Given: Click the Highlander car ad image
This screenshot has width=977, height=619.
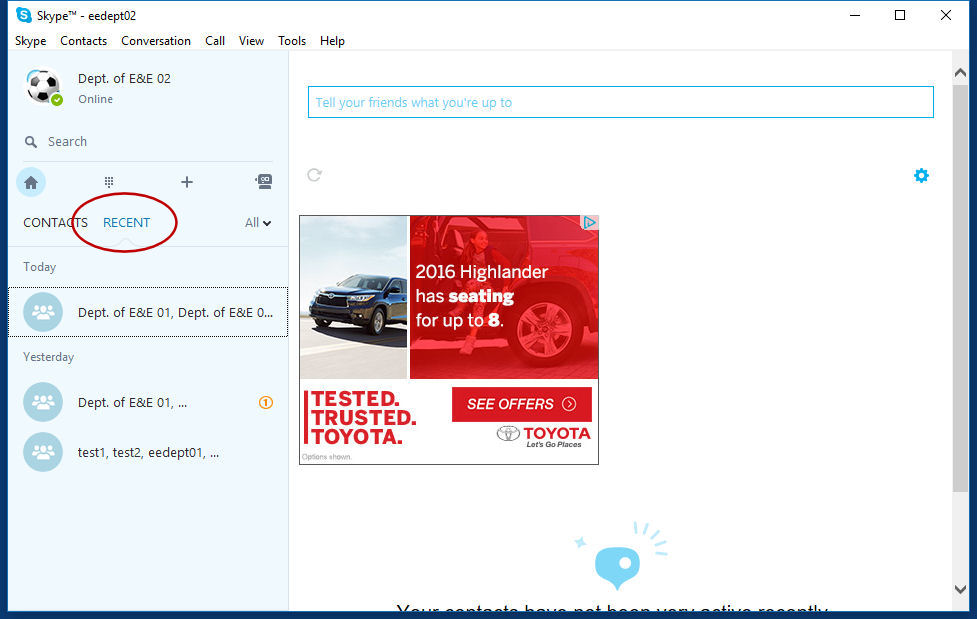Looking at the screenshot, I should [x=353, y=297].
